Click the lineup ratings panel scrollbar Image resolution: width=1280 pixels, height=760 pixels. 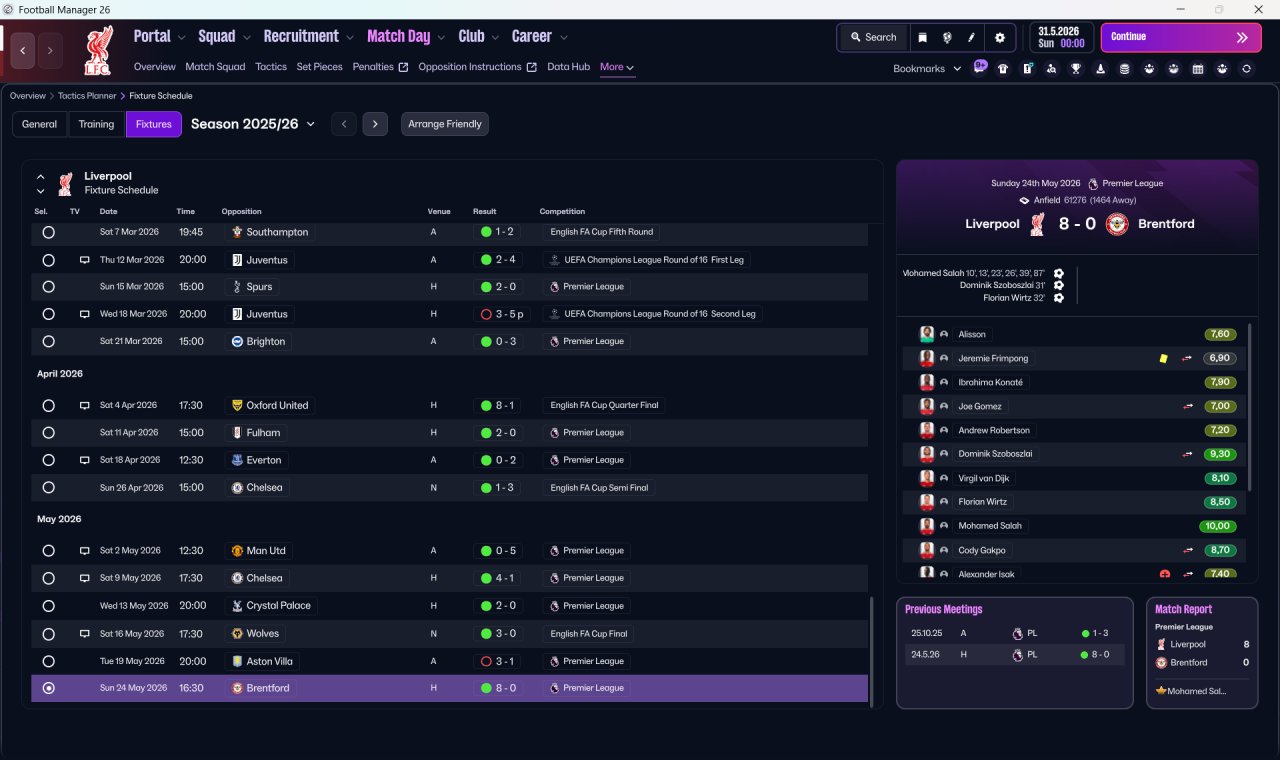1251,406
